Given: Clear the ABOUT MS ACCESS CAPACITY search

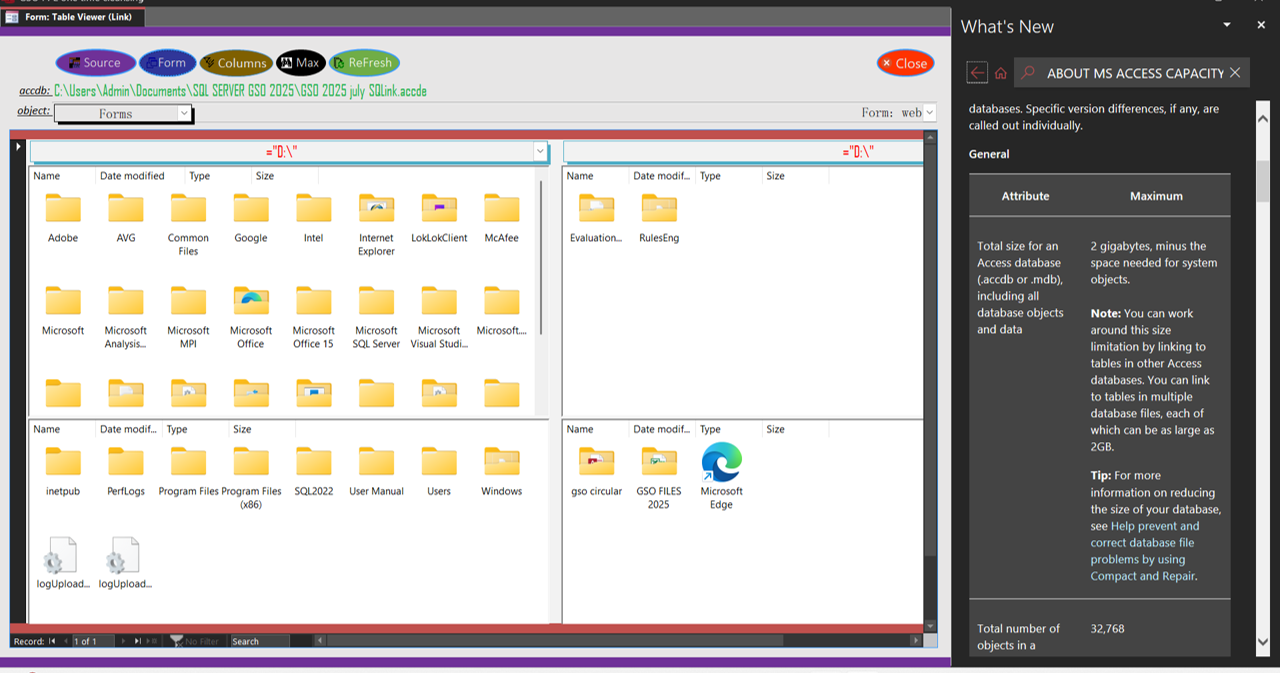Looking at the screenshot, I should pyautogui.click(x=1235, y=73).
